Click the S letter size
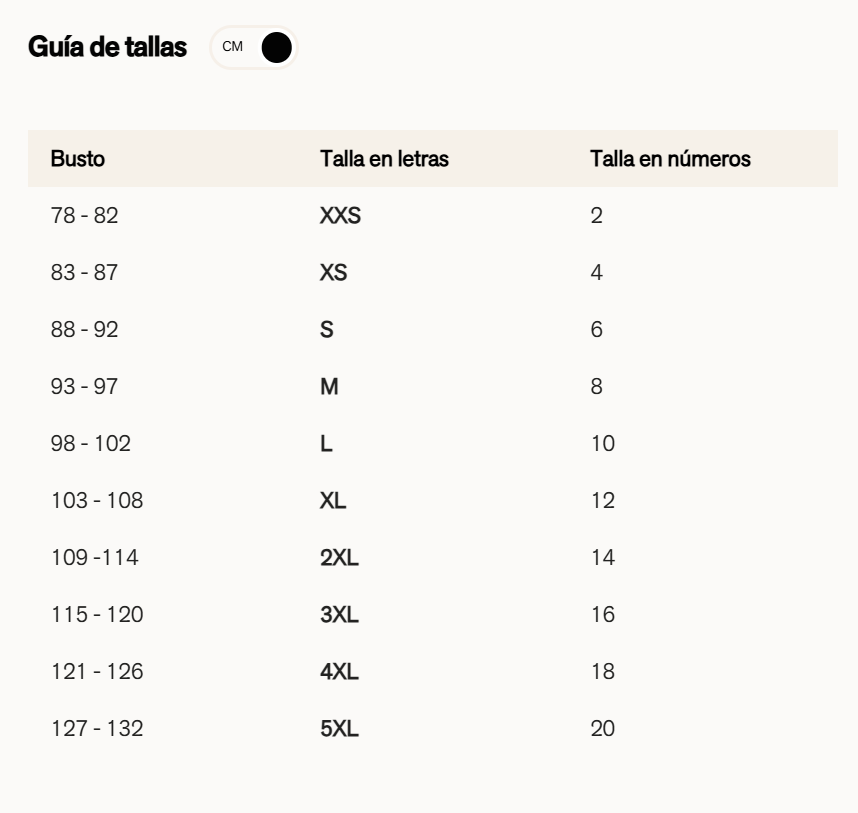Image resolution: width=858 pixels, height=813 pixels. [327, 329]
